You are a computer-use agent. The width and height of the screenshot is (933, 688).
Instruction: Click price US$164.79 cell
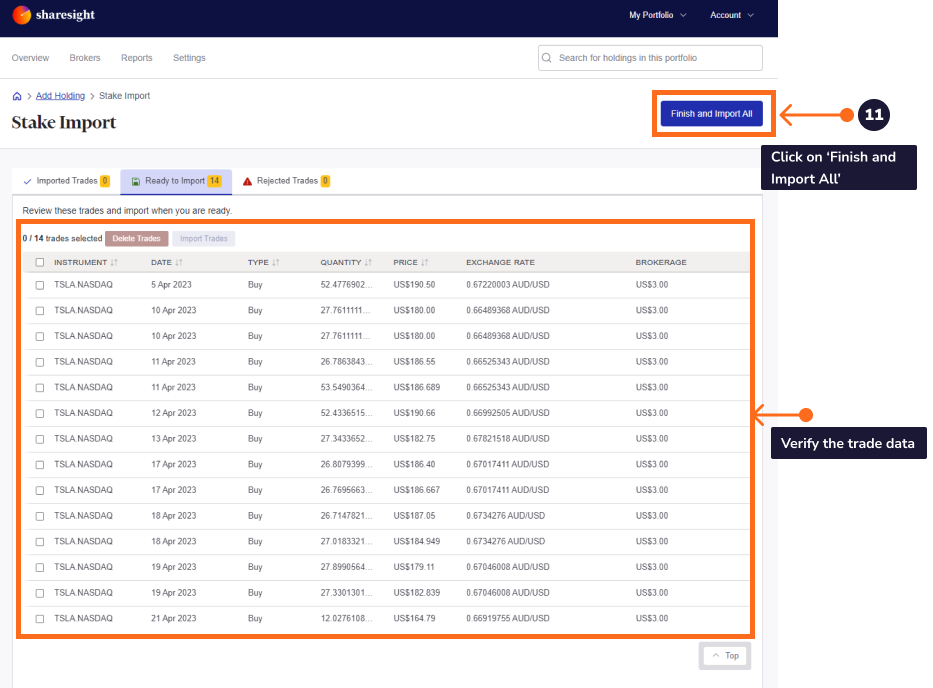click(x=414, y=619)
